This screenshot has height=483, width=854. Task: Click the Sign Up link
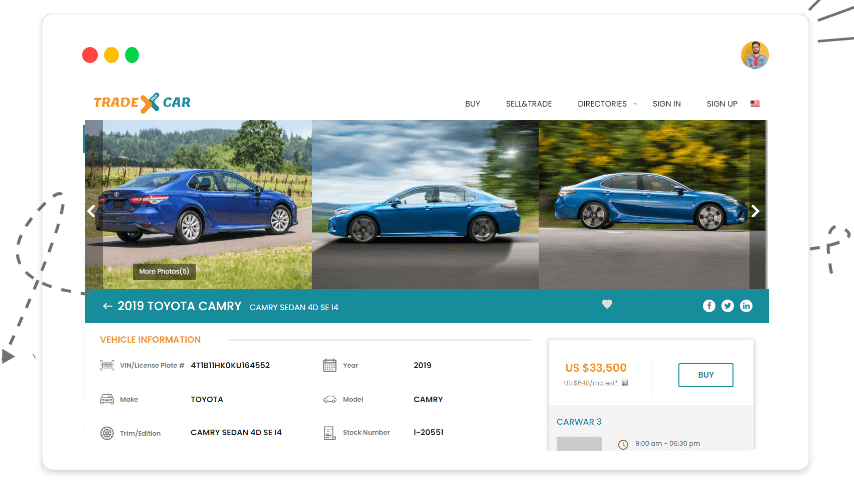pos(721,104)
